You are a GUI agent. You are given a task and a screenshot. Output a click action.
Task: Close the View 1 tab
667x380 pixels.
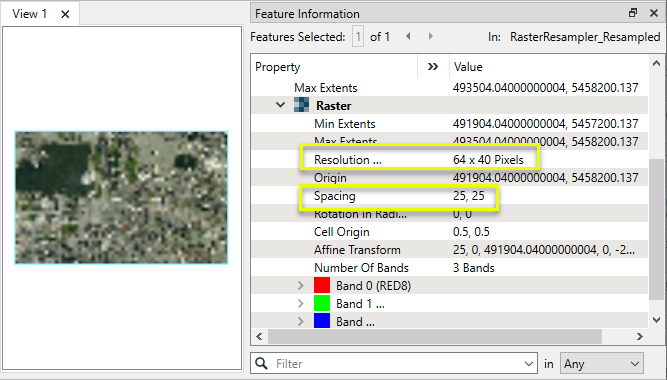[x=65, y=14]
